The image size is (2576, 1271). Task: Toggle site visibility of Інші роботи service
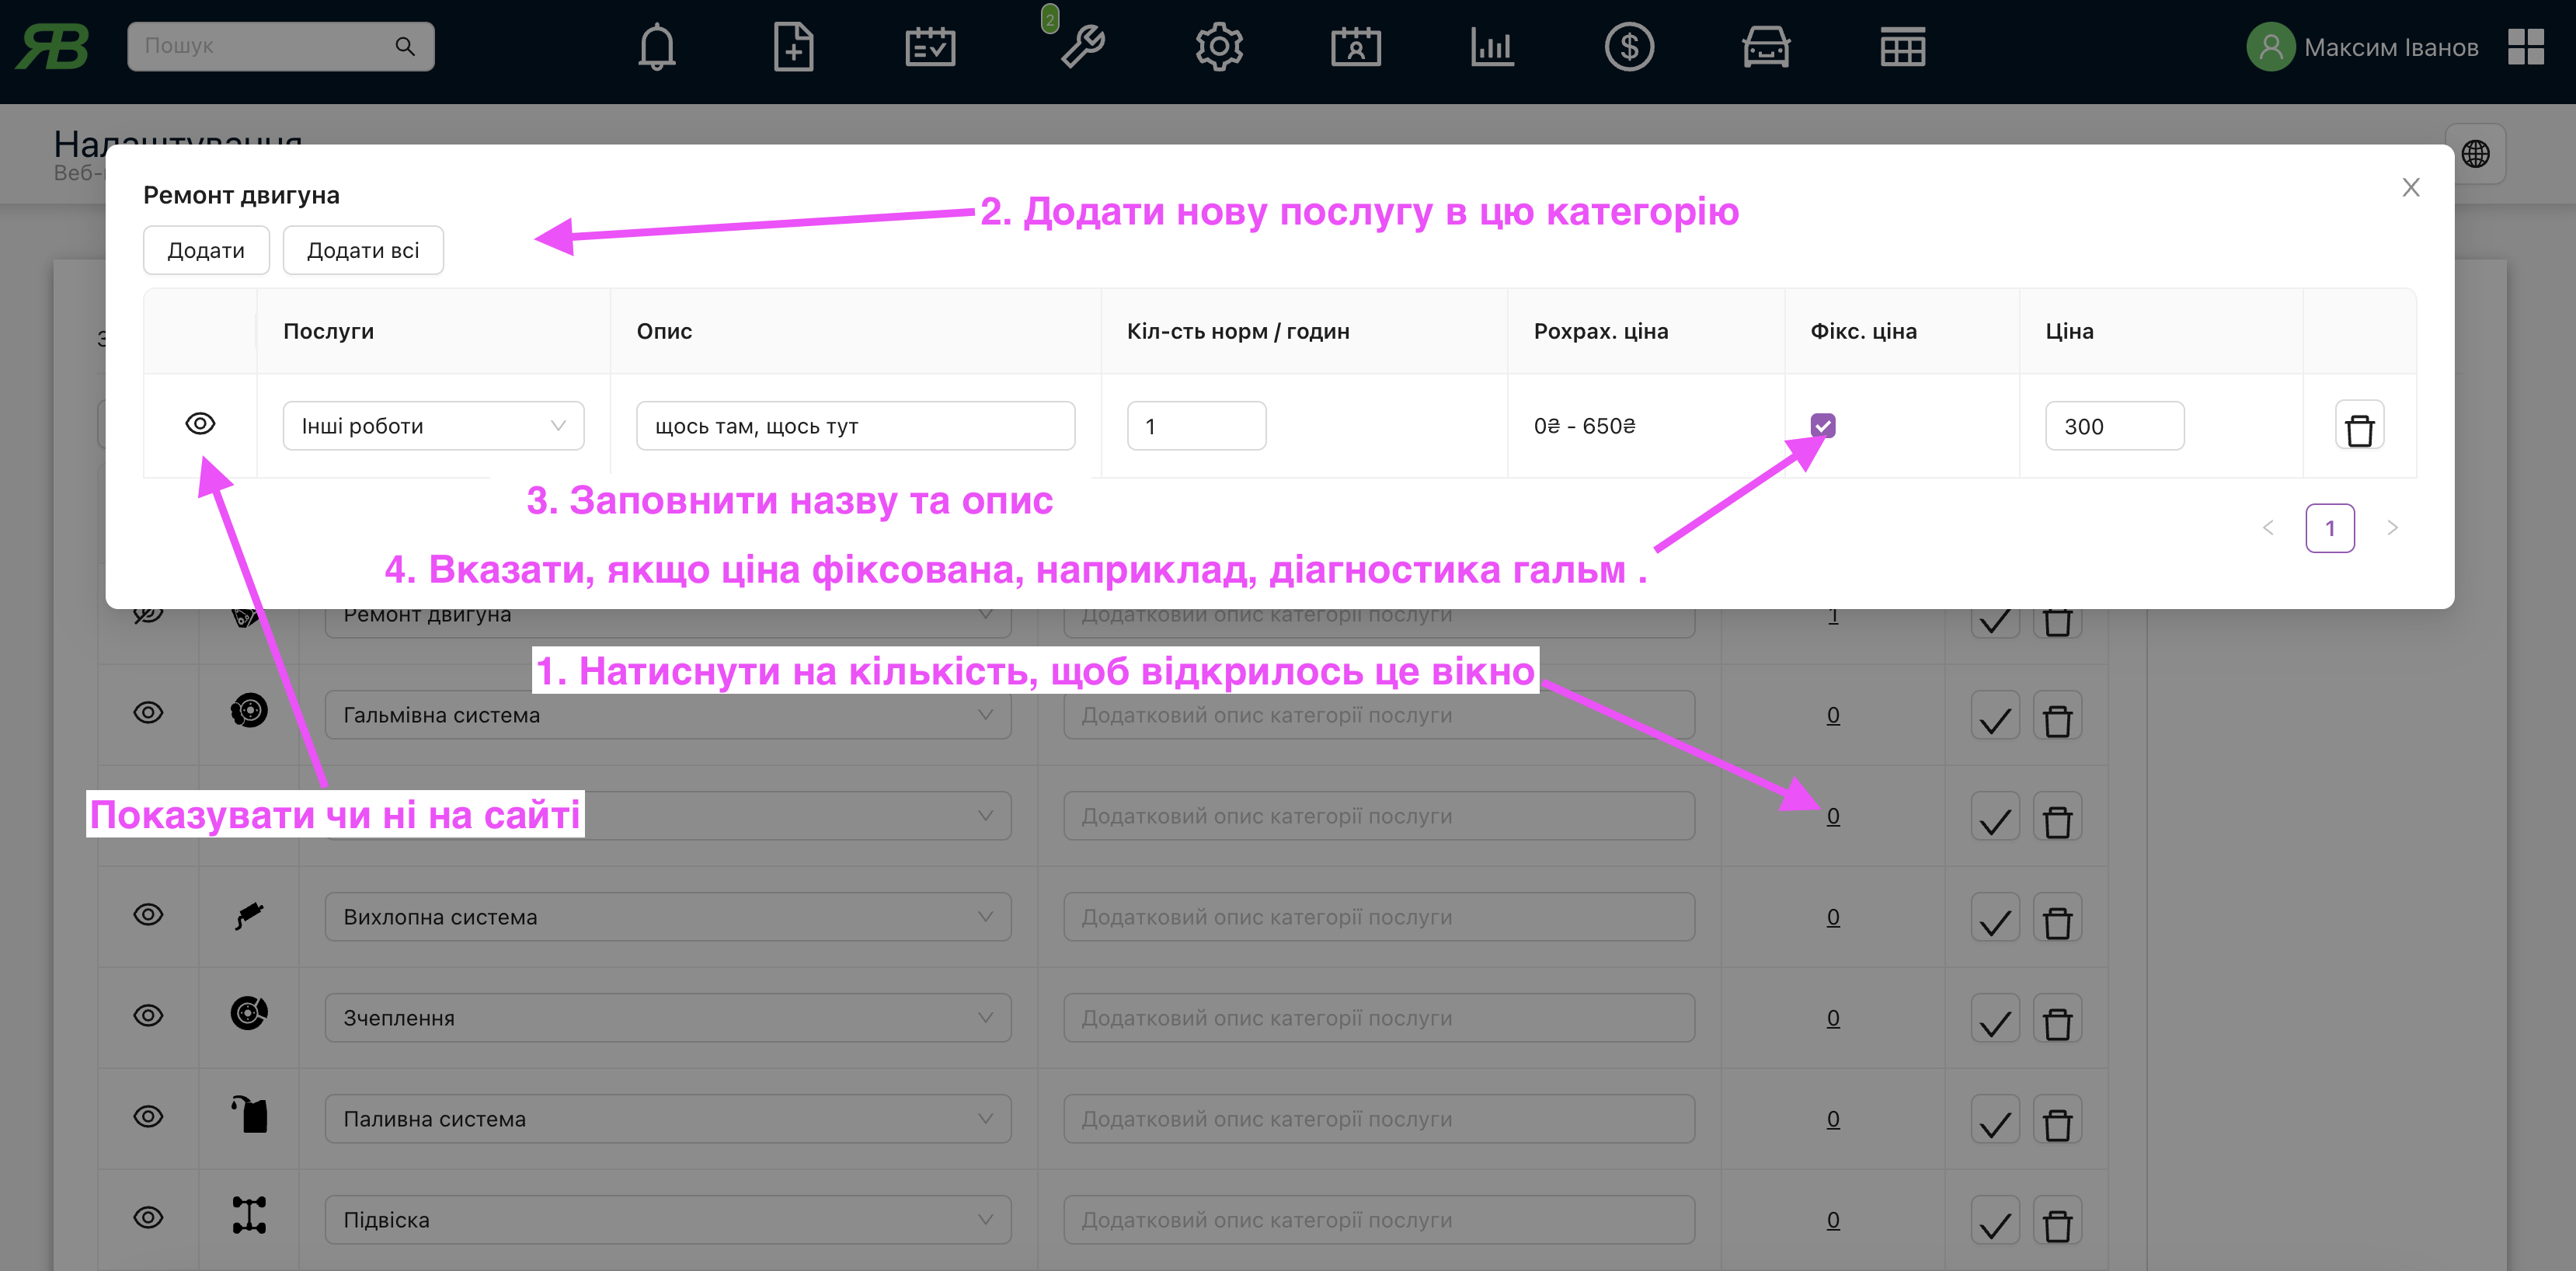coord(200,424)
